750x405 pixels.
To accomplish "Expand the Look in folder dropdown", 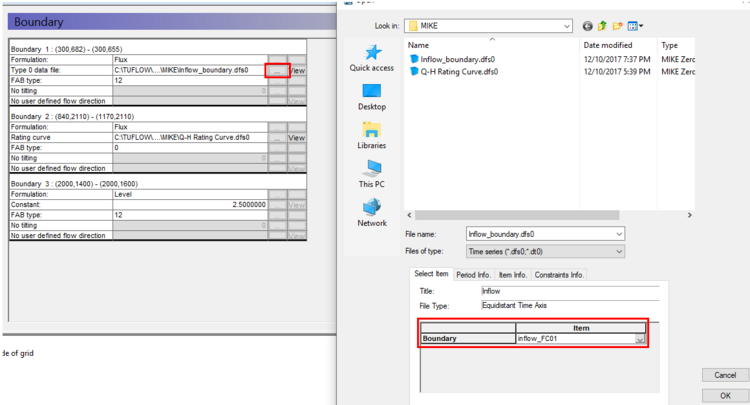I will pos(567,25).
